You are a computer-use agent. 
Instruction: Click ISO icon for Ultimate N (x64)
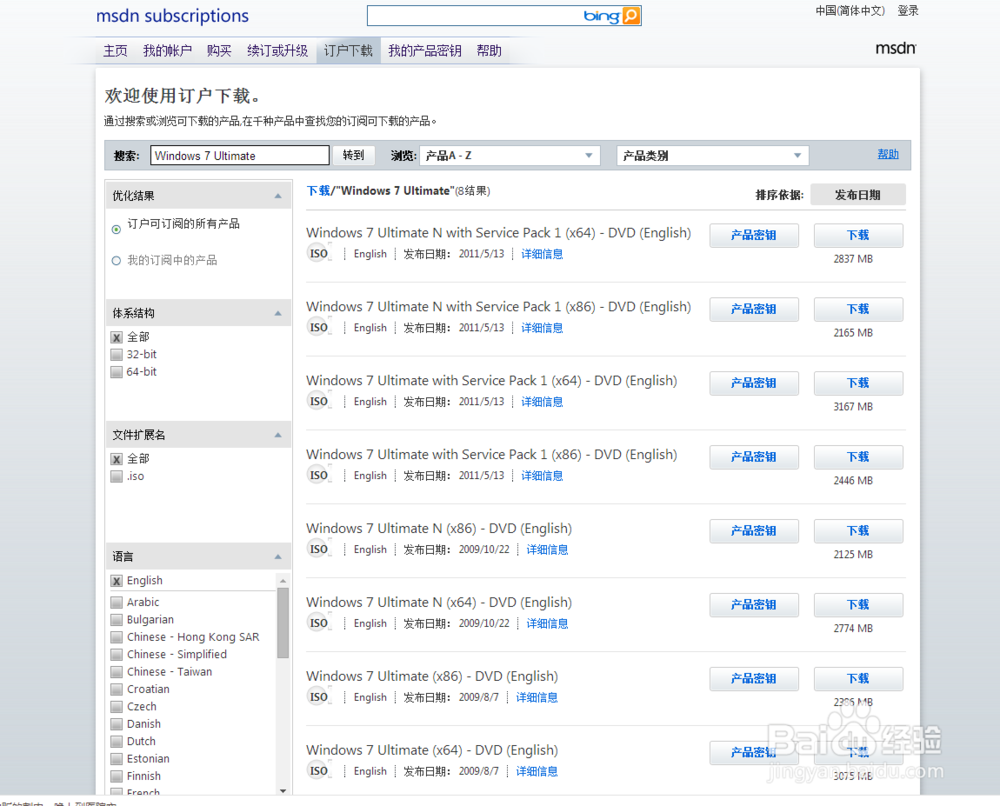click(x=319, y=623)
